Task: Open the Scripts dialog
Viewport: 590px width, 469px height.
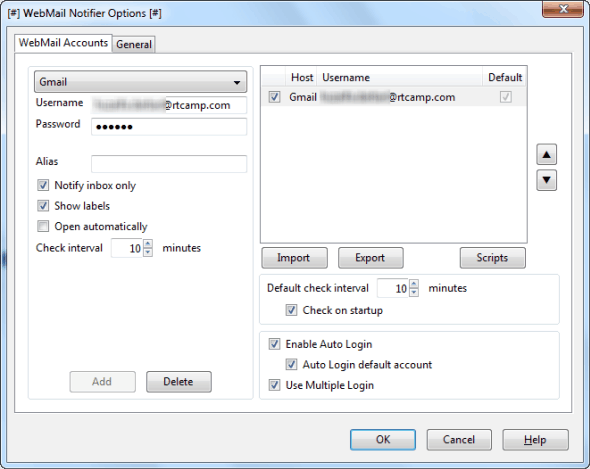Action: tap(492, 258)
